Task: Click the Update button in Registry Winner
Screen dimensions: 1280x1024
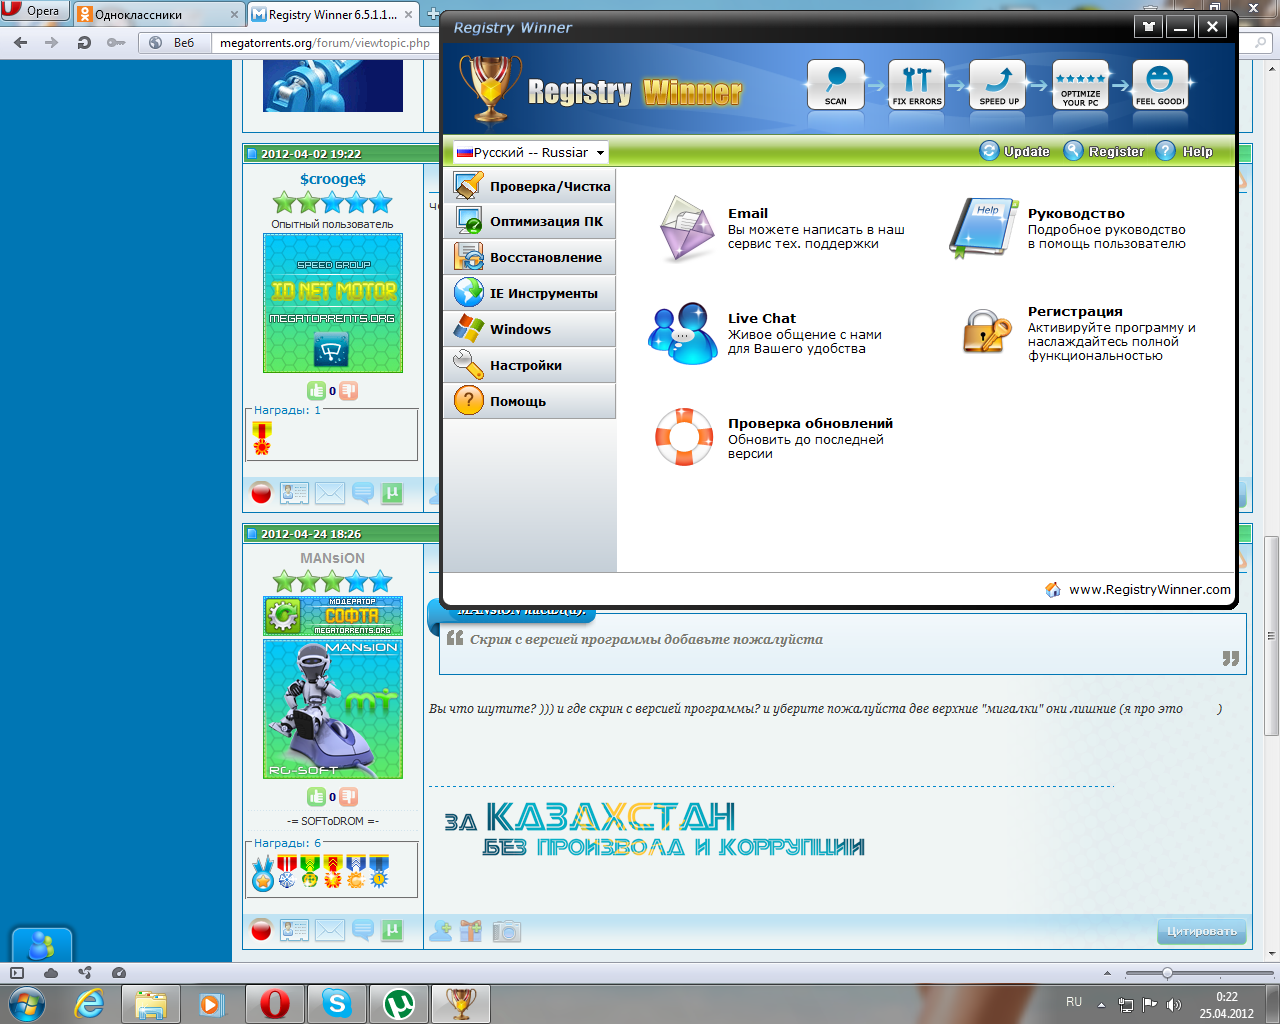Action: pos(1015,151)
